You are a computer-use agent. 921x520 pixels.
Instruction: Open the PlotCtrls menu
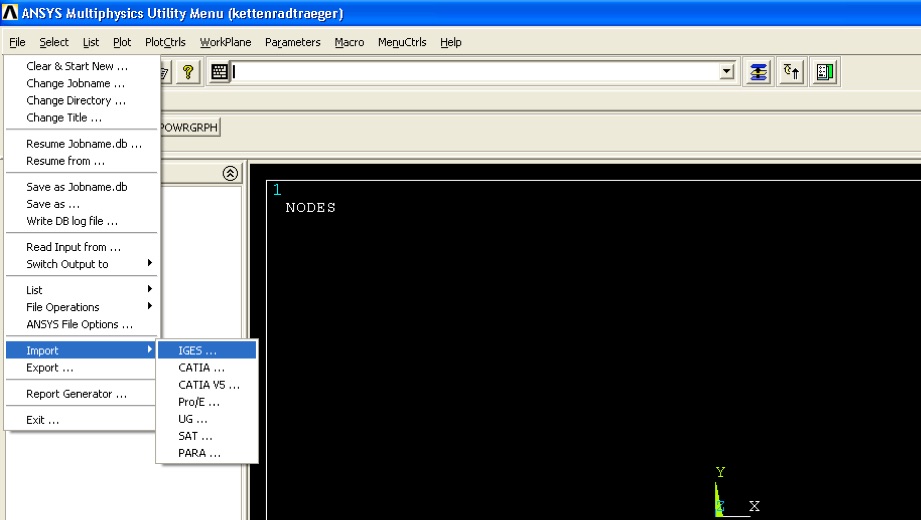pos(165,42)
